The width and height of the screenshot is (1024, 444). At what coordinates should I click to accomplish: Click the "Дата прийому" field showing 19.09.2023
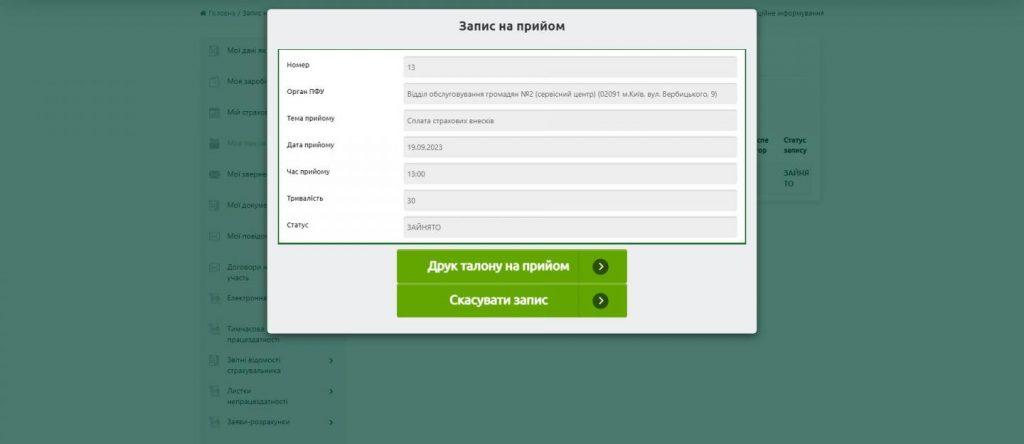click(x=570, y=147)
